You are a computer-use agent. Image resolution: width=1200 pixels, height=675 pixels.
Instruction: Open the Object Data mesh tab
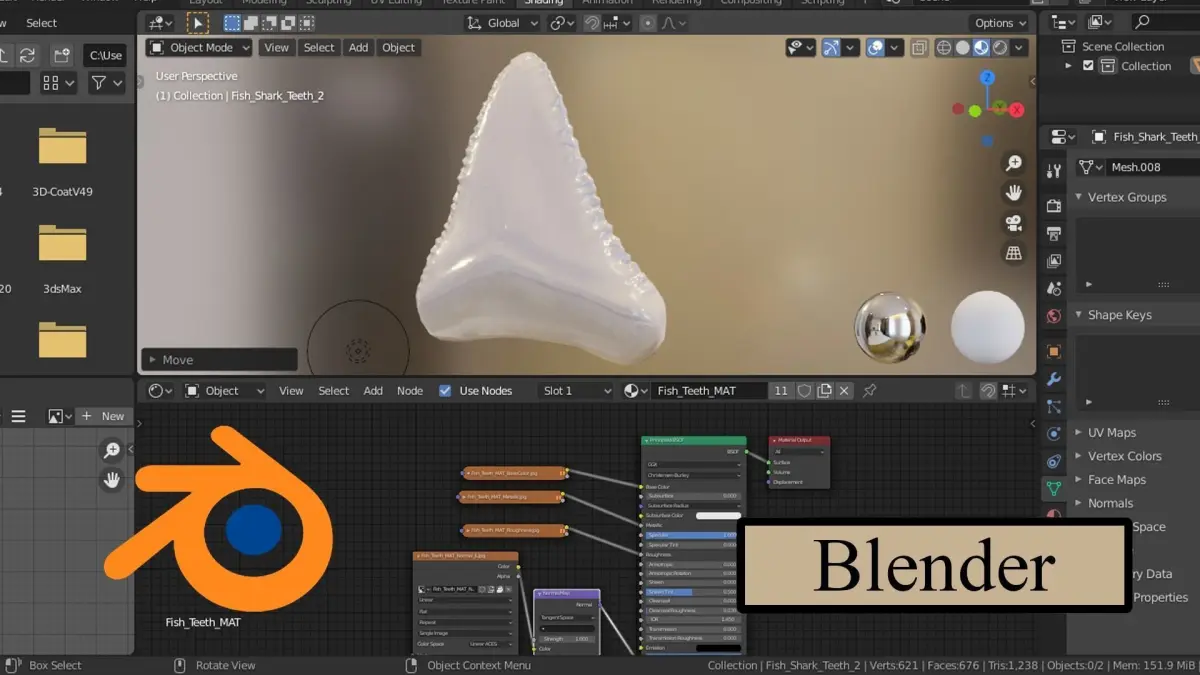pyautogui.click(x=1053, y=489)
